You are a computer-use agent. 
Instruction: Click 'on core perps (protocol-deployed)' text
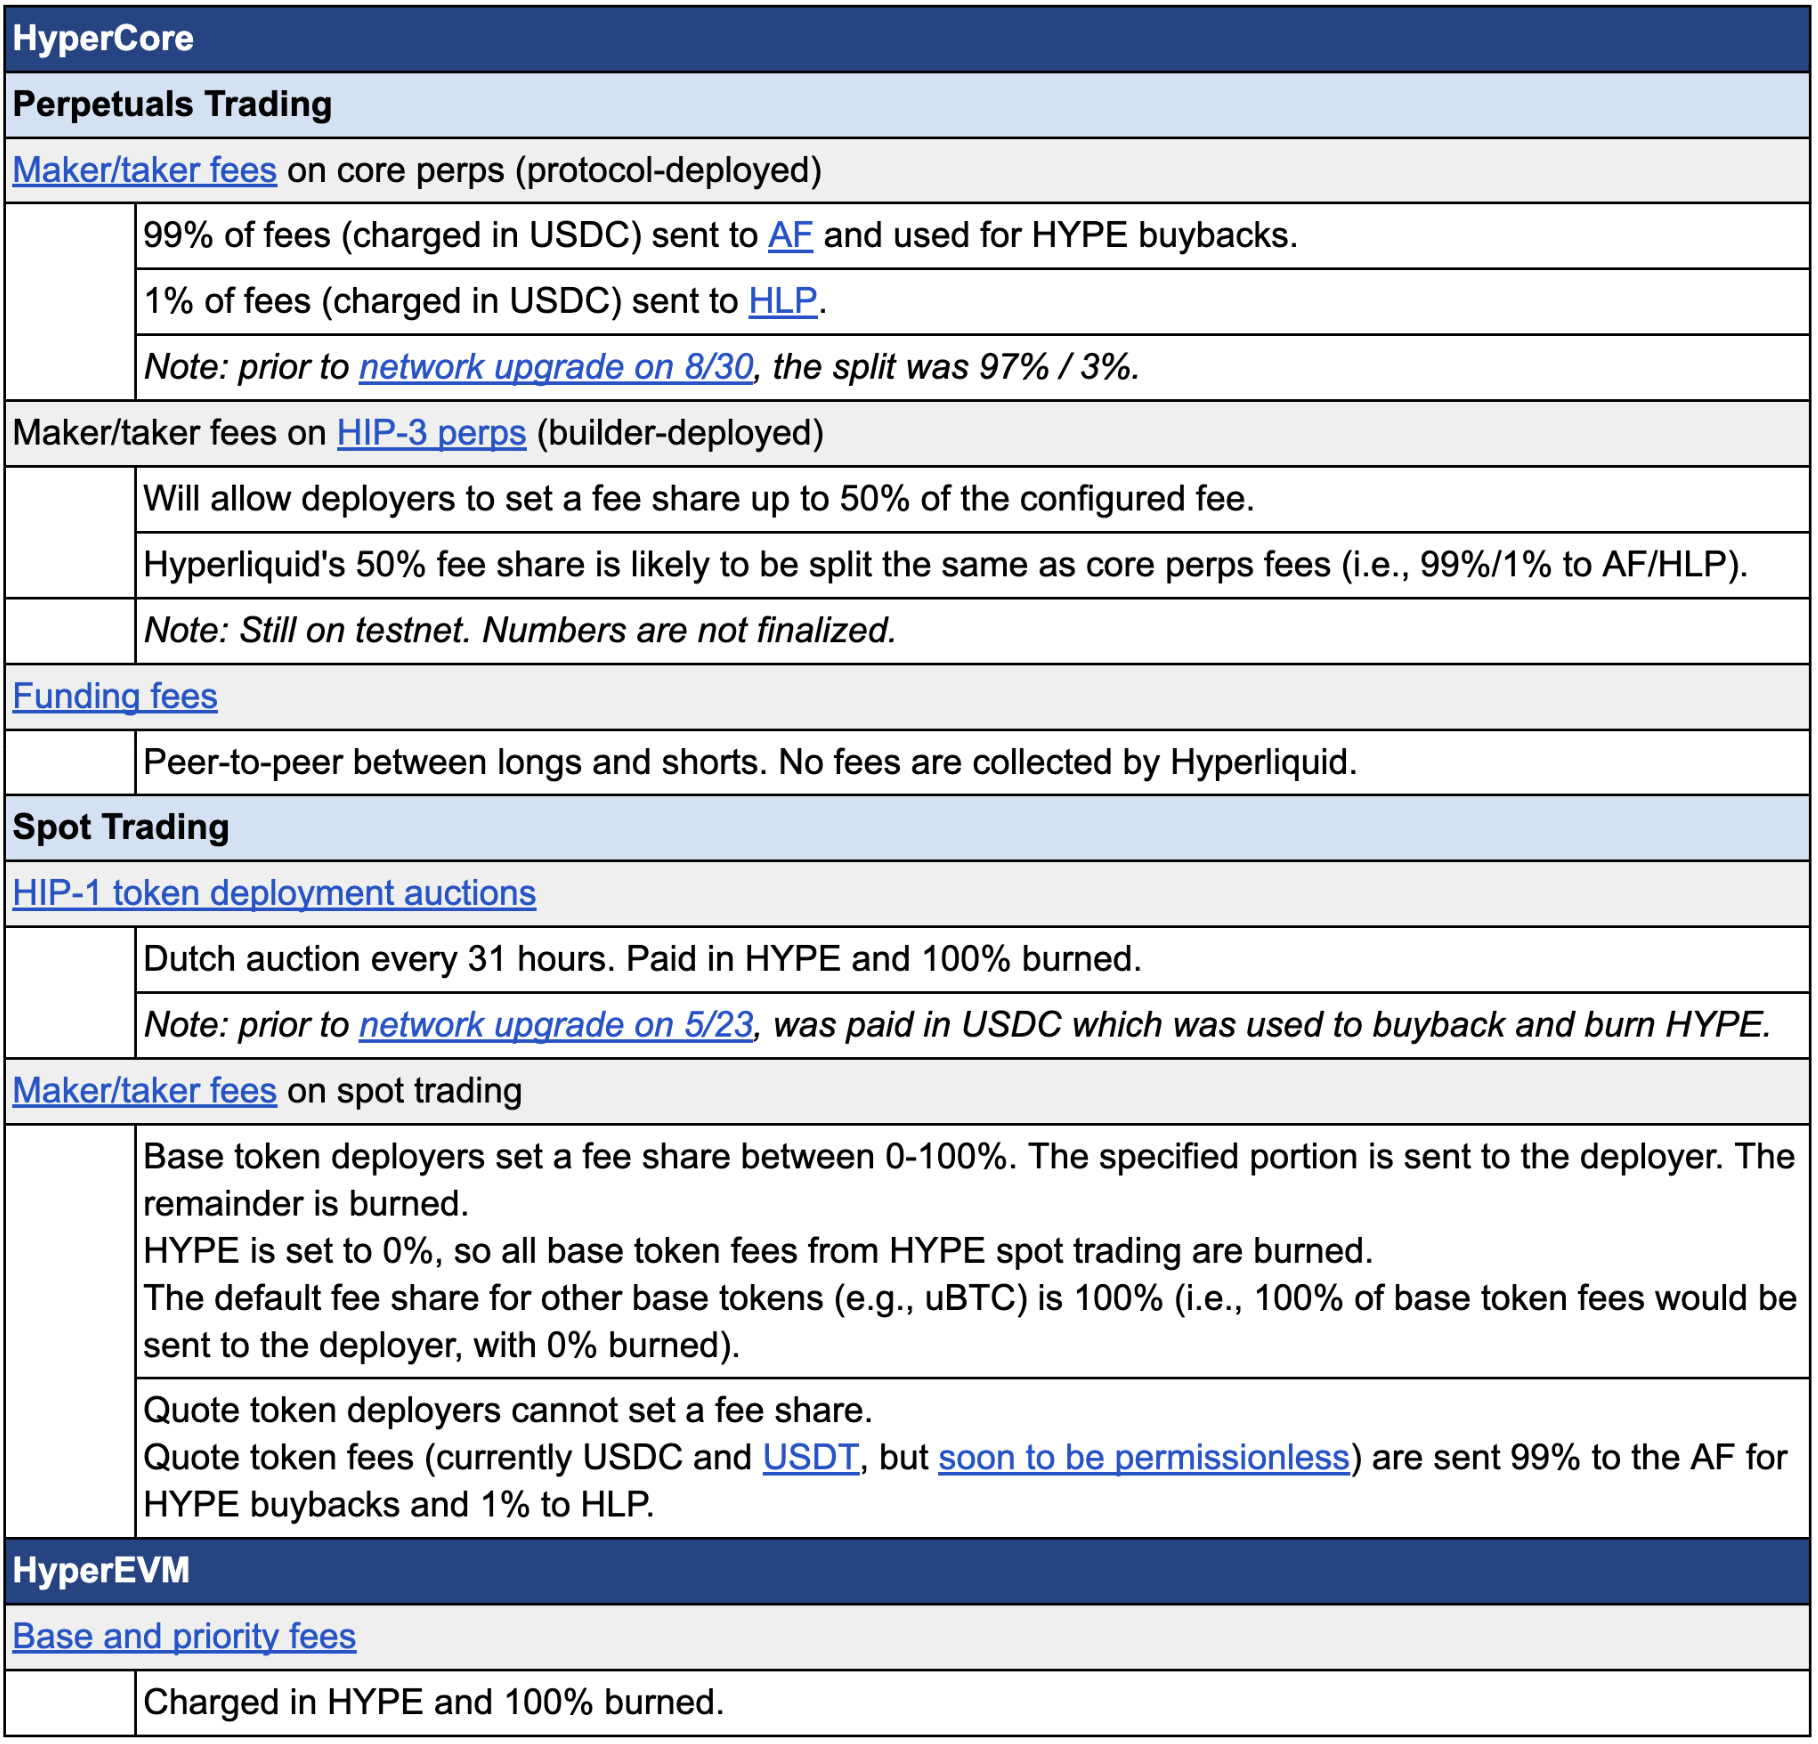coord(554,170)
